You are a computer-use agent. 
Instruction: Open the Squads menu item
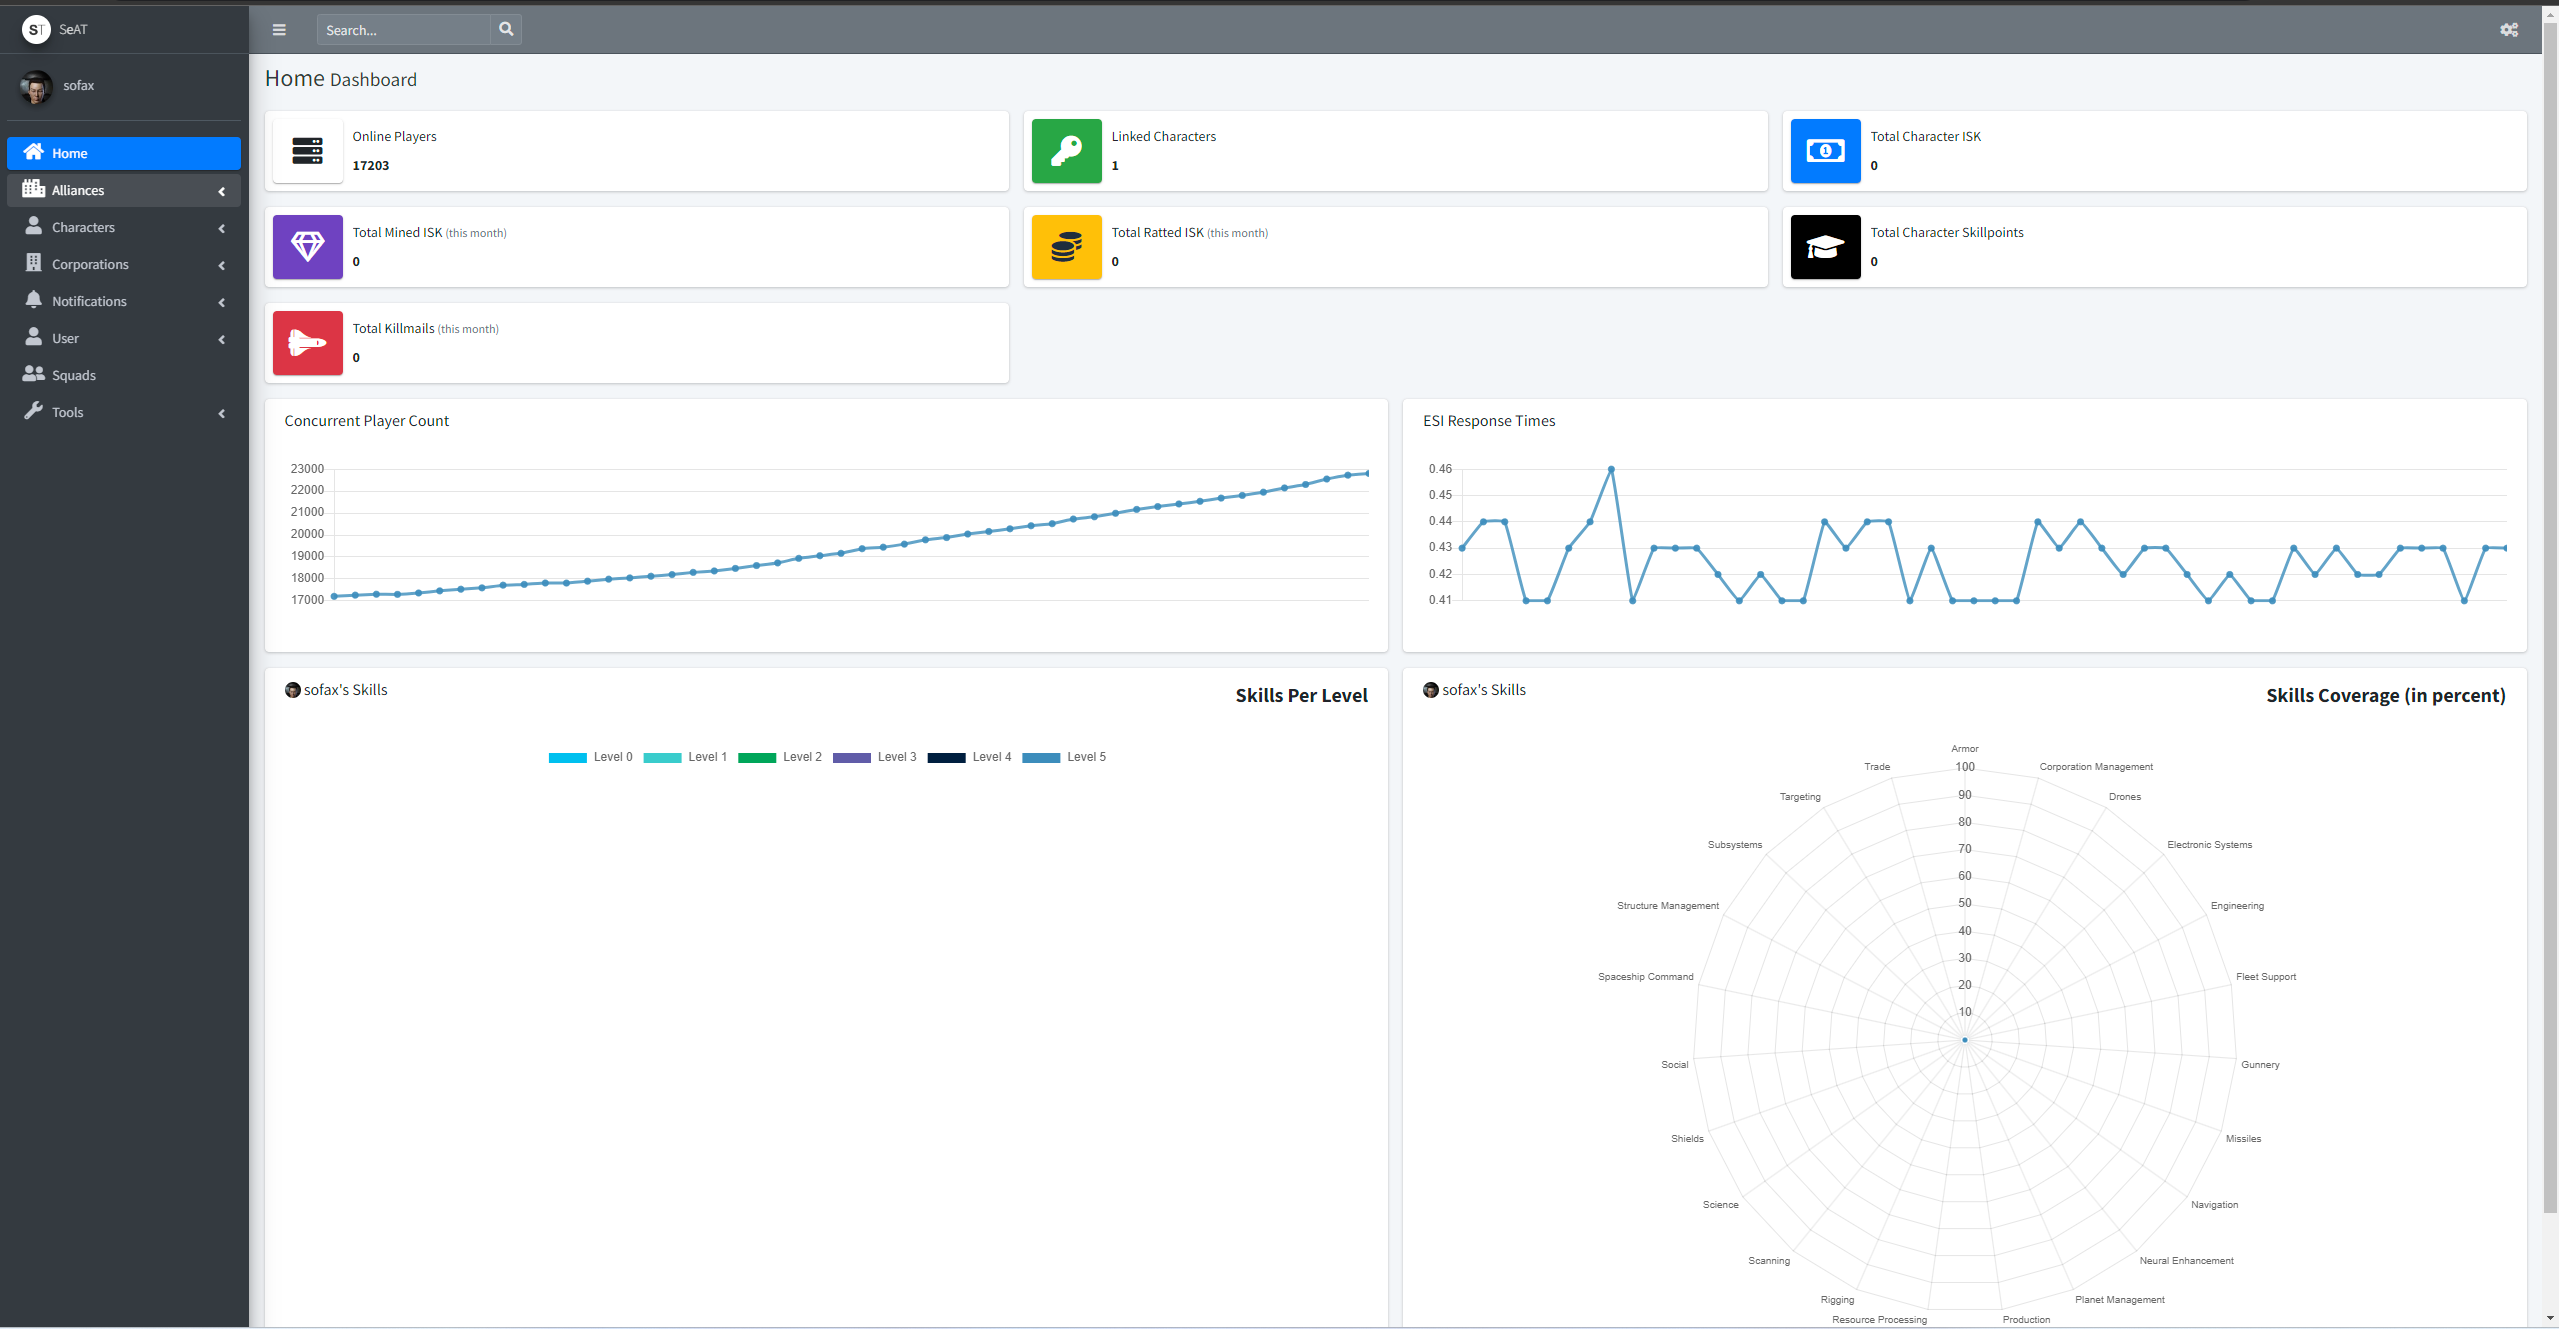tap(74, 375)
